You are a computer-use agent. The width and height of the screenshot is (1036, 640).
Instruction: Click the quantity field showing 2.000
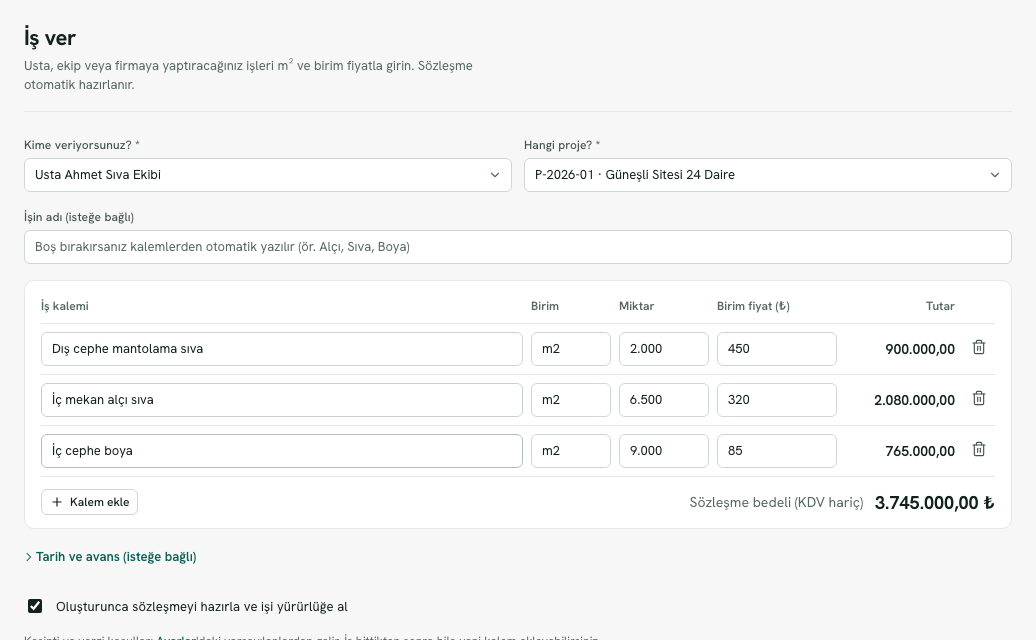point(664,349)
